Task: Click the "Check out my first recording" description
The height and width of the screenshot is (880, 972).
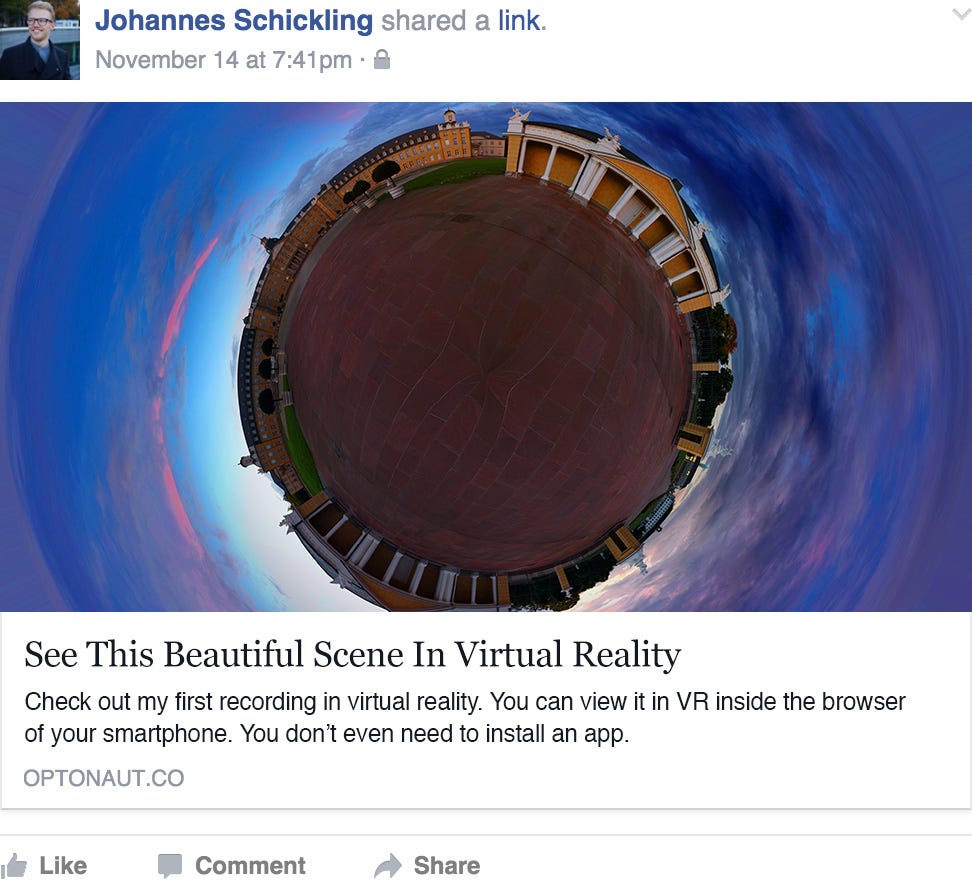Action: [x=465, y=718]
